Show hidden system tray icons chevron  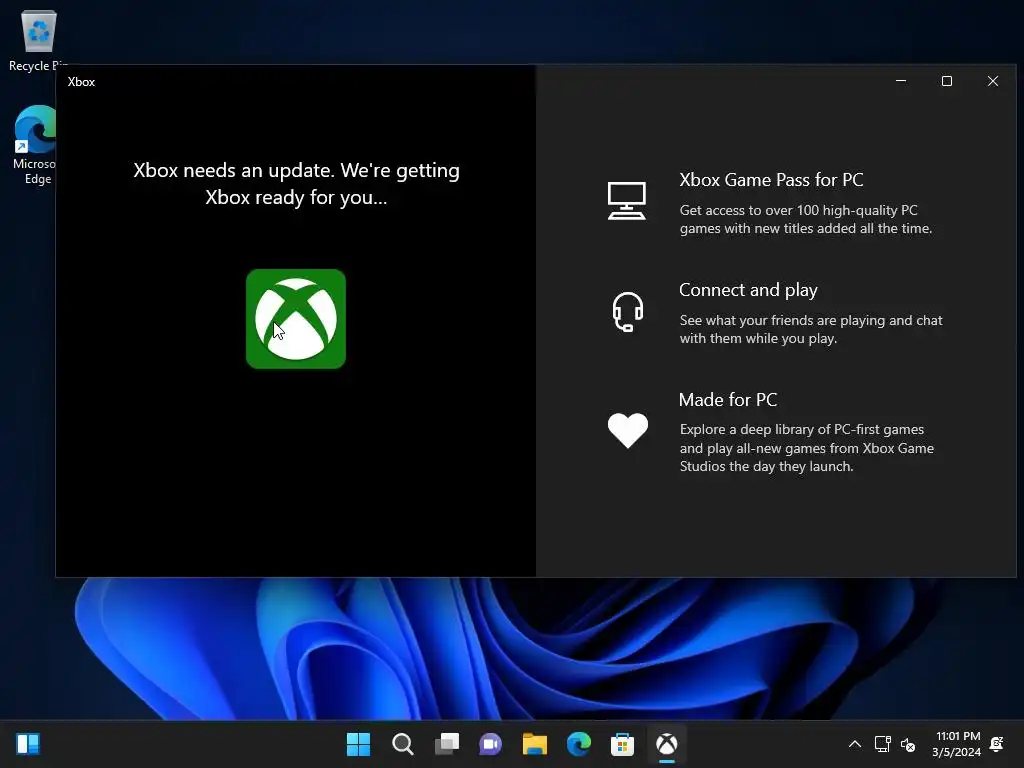pos(854,744)
